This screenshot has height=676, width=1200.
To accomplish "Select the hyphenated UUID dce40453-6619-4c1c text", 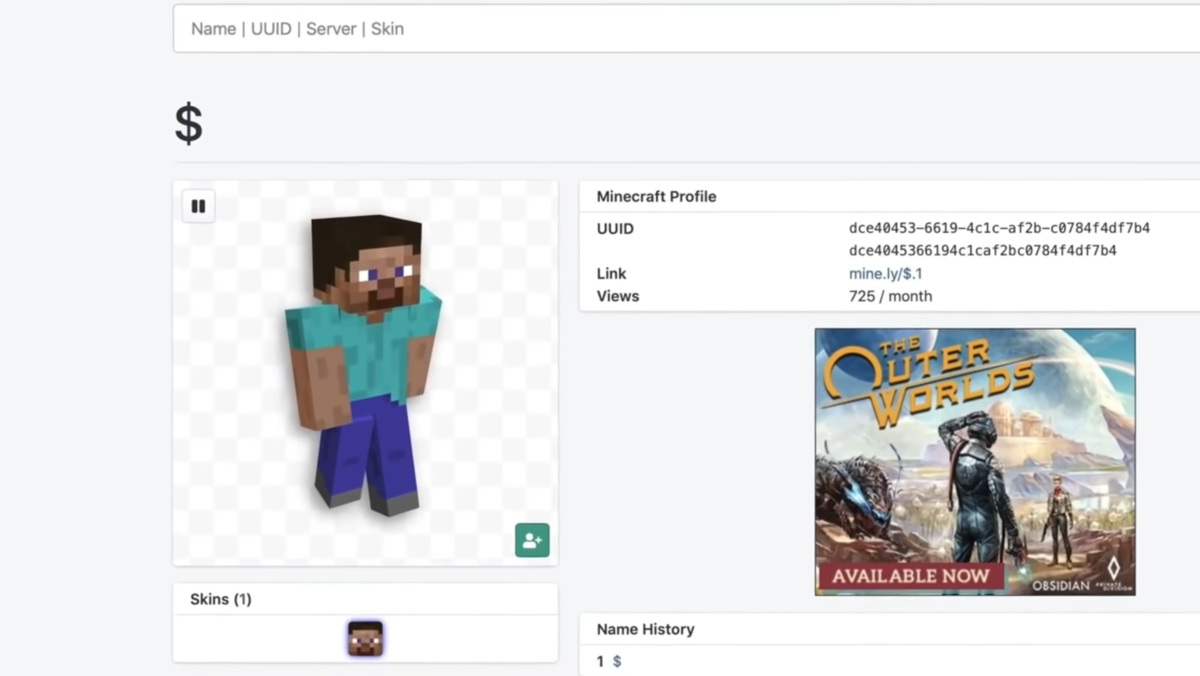I will [x=999, y=228].
